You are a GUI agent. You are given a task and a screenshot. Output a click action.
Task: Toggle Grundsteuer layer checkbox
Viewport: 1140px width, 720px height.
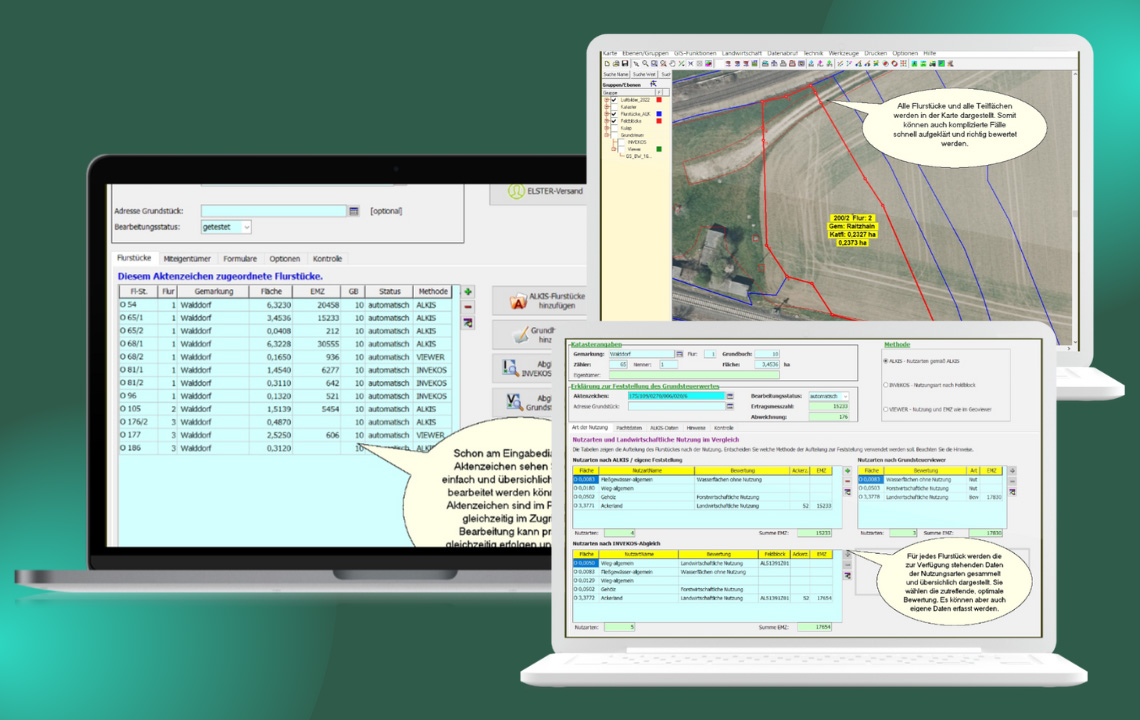[x=614, y=135]
